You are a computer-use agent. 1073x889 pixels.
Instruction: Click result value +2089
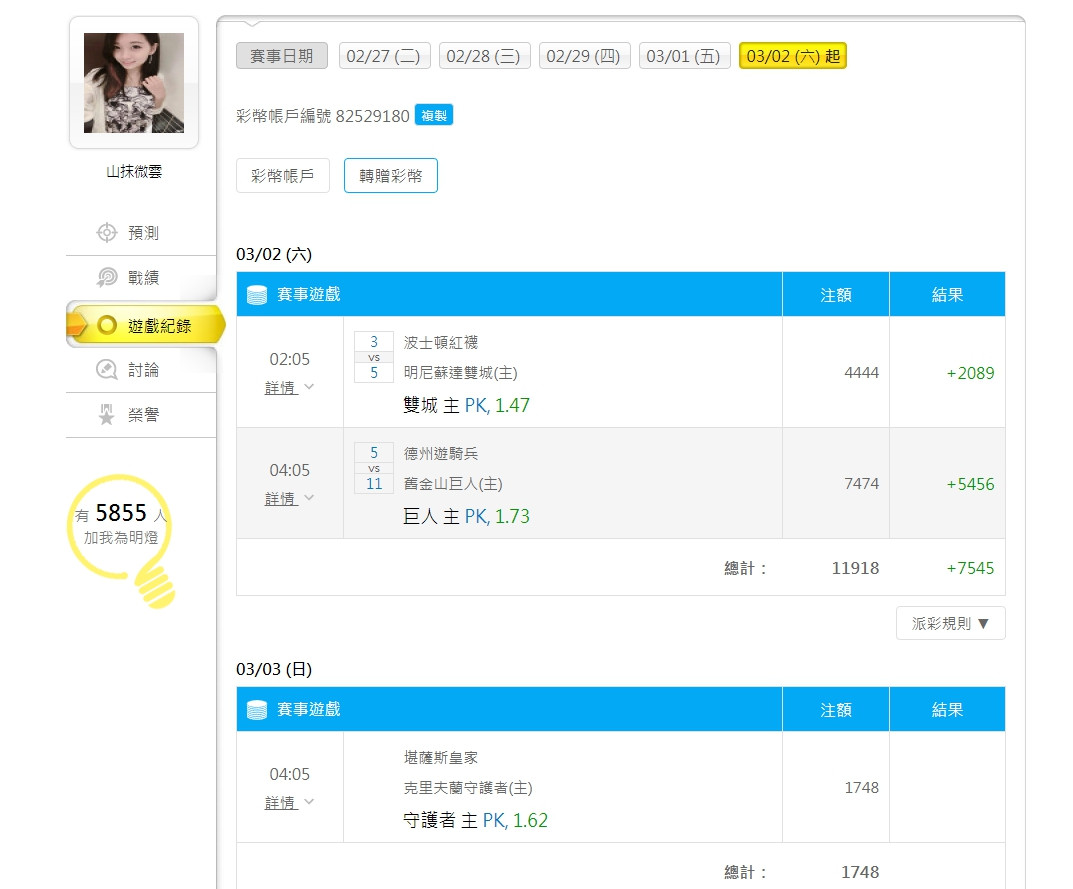click(970, 373)
